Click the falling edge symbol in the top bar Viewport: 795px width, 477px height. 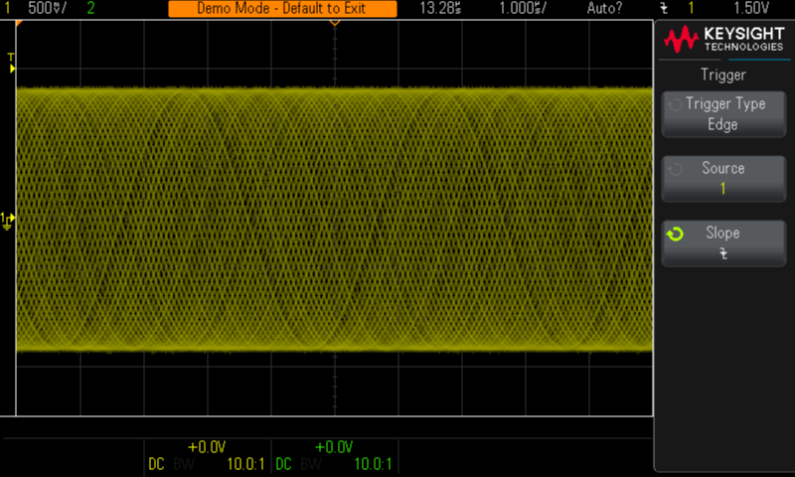(664, 8)
